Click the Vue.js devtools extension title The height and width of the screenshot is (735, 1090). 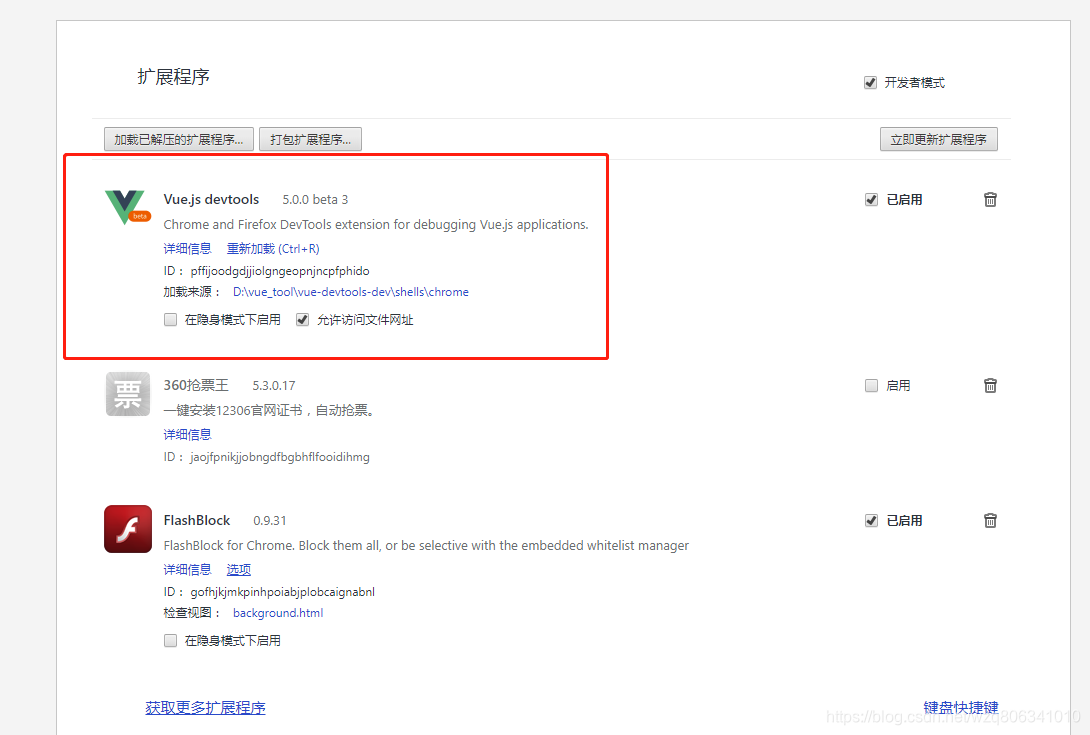coord(211,200)
